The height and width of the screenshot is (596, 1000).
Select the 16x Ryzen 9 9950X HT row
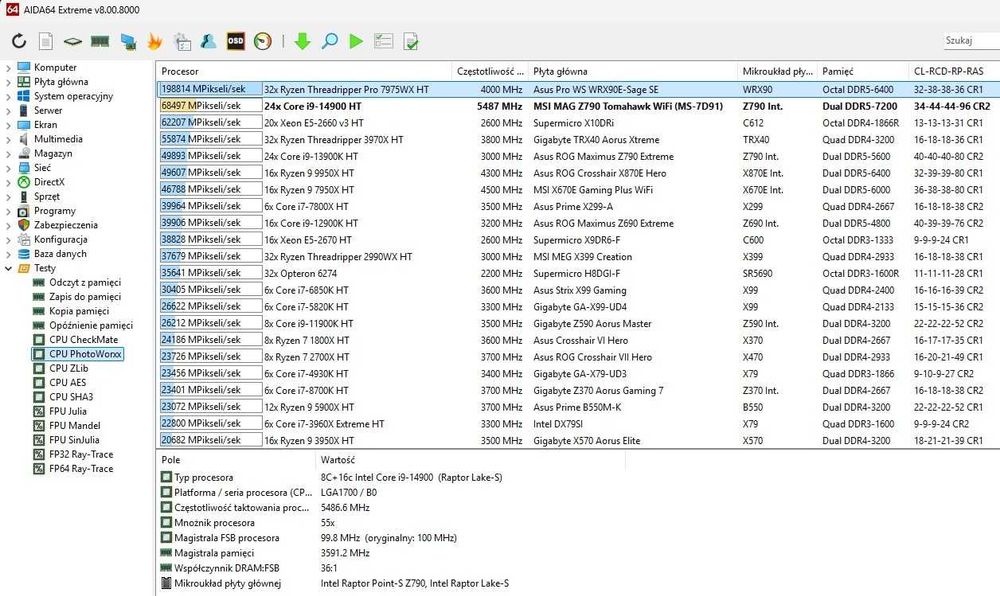click(578, 173)
